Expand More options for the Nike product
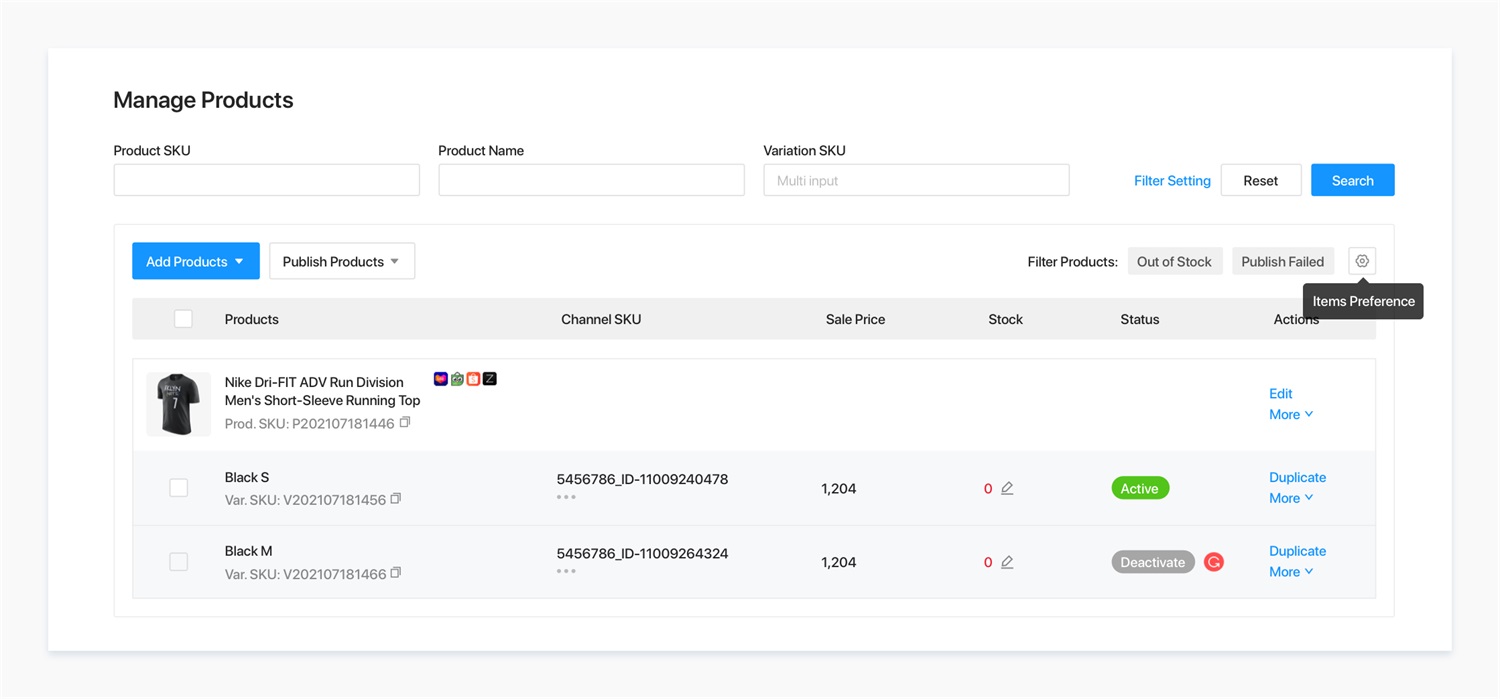 (x=1290, y=414)
